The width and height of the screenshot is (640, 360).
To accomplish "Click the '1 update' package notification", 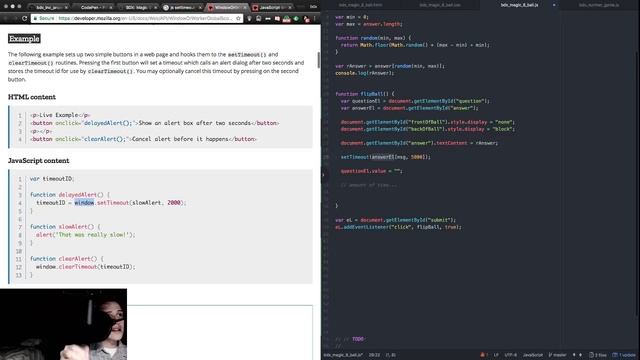I will pos(624,355).
